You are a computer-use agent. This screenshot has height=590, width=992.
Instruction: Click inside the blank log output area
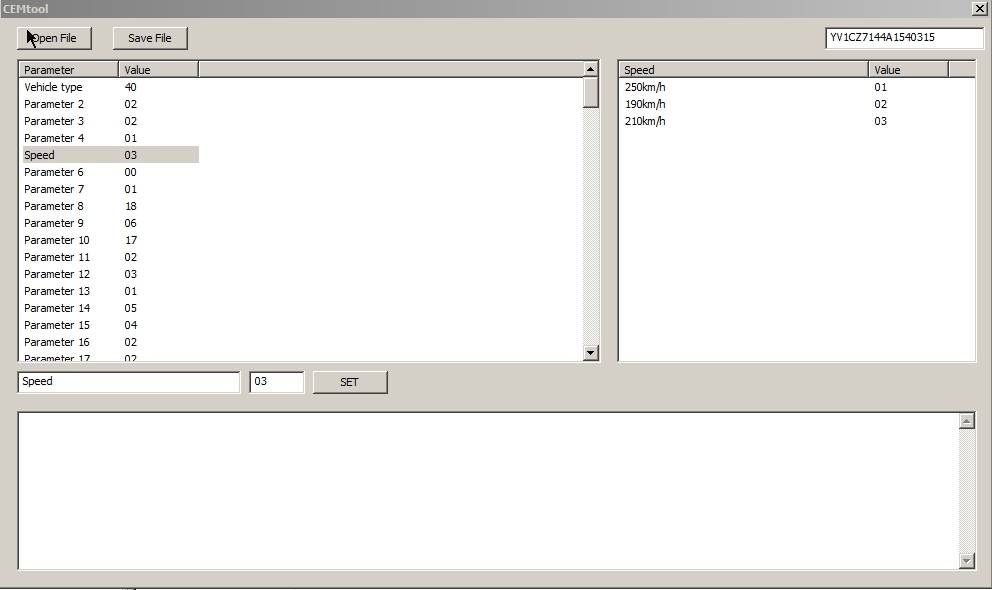pyautogui.click(x=490, y=485)
